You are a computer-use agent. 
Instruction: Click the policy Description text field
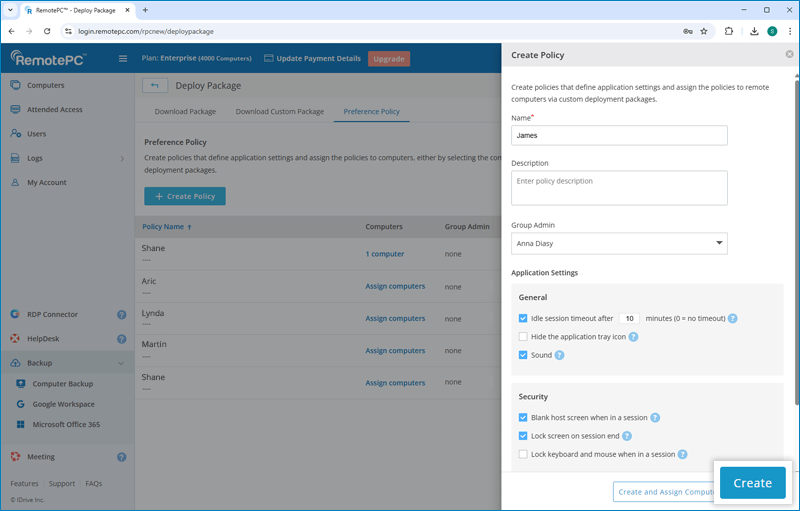(x=619, y=188)
